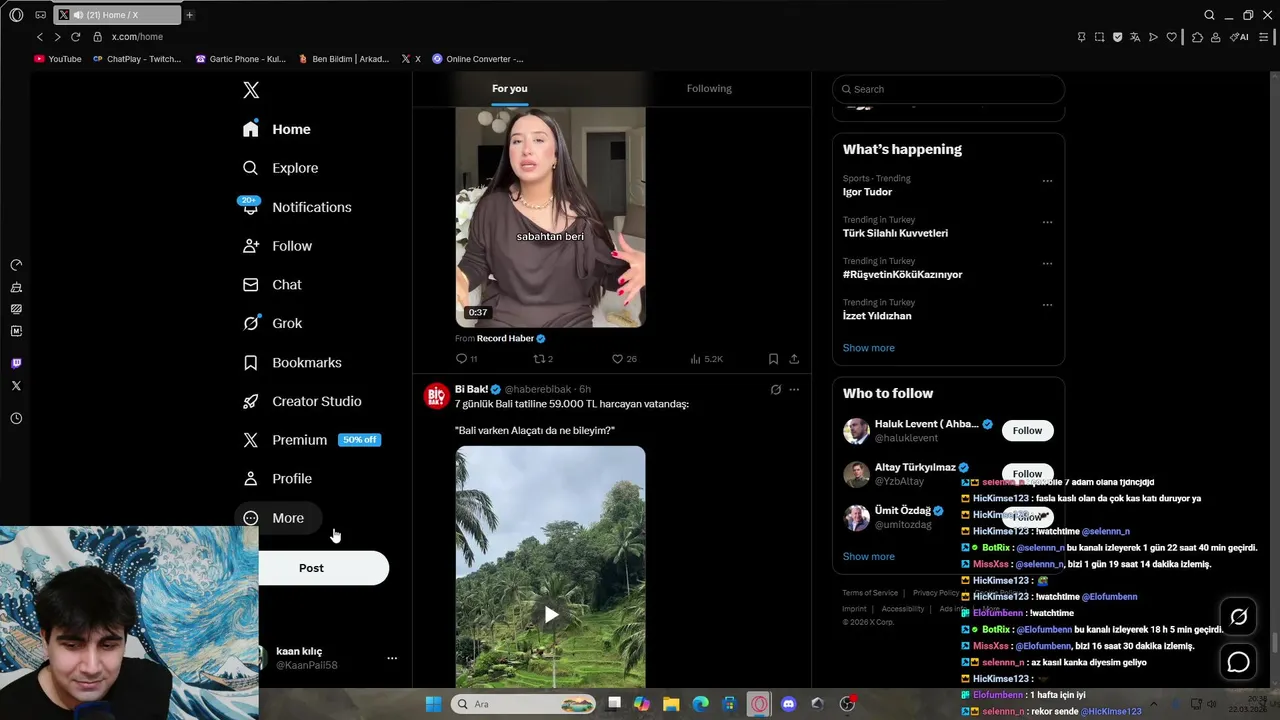Open the Bi Bak! profile avatar

pyautogui.click(x=437, y=396)
